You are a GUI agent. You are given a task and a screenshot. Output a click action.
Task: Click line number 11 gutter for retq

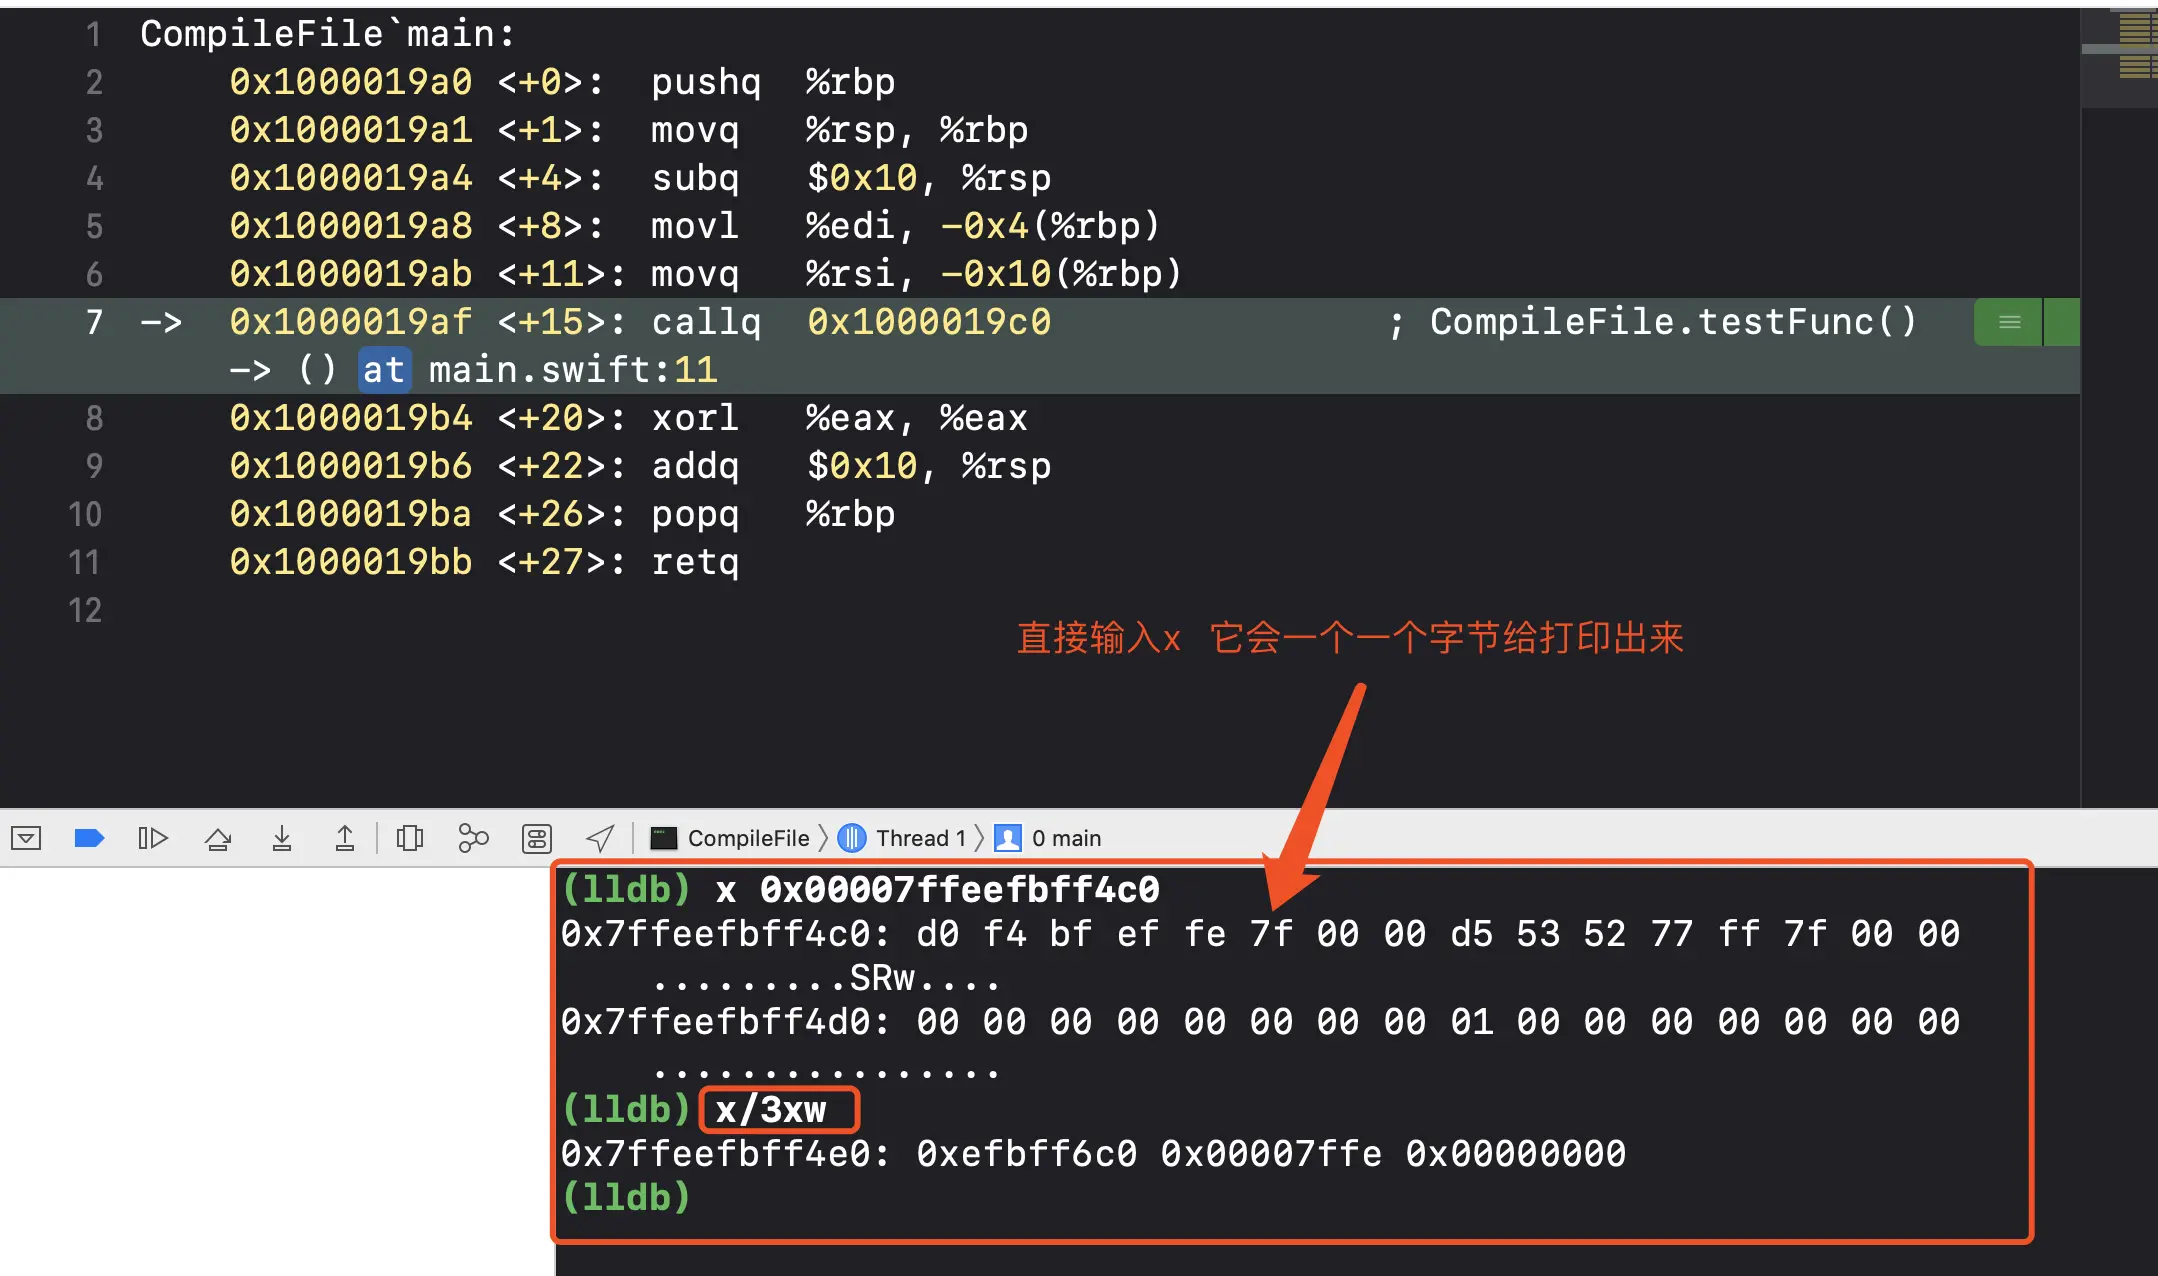[85, 562]
